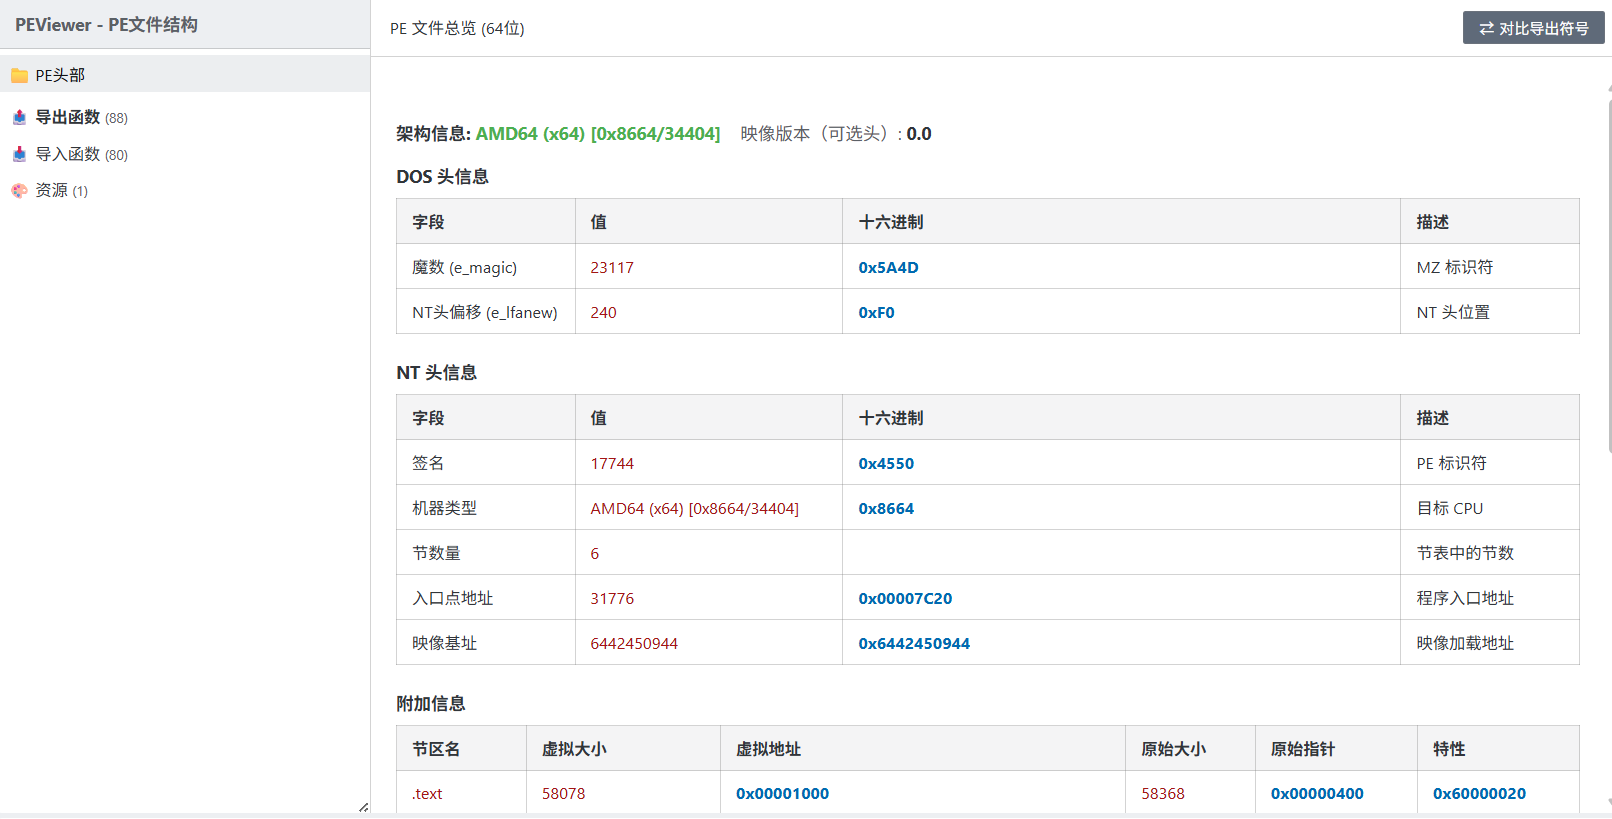Click the 程序入口地址 description
Viewport: 1612px width, 819px height.
pyautogui.click(x=1465, y=598)
